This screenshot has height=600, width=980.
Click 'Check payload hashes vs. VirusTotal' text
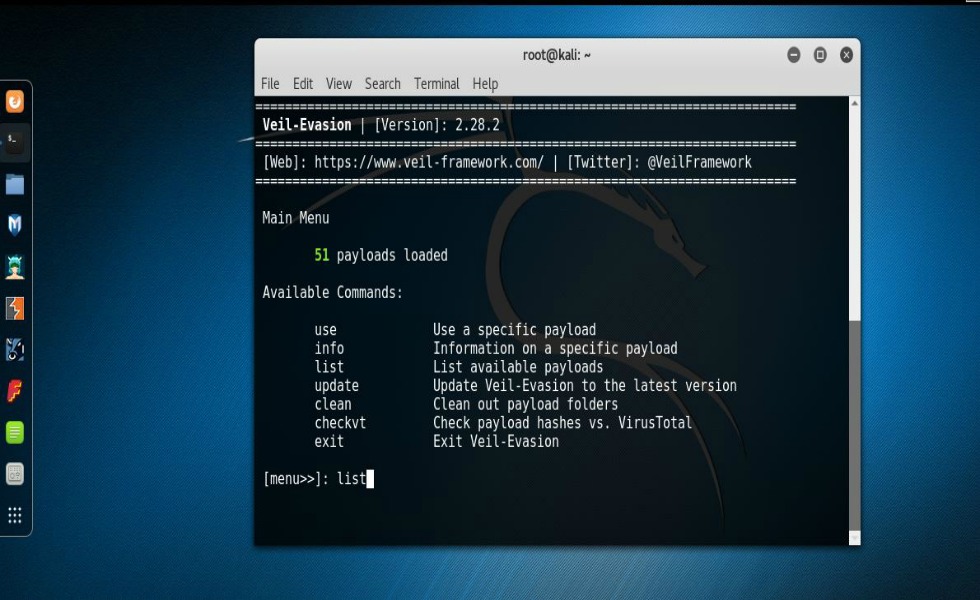[x=562, y=423]
